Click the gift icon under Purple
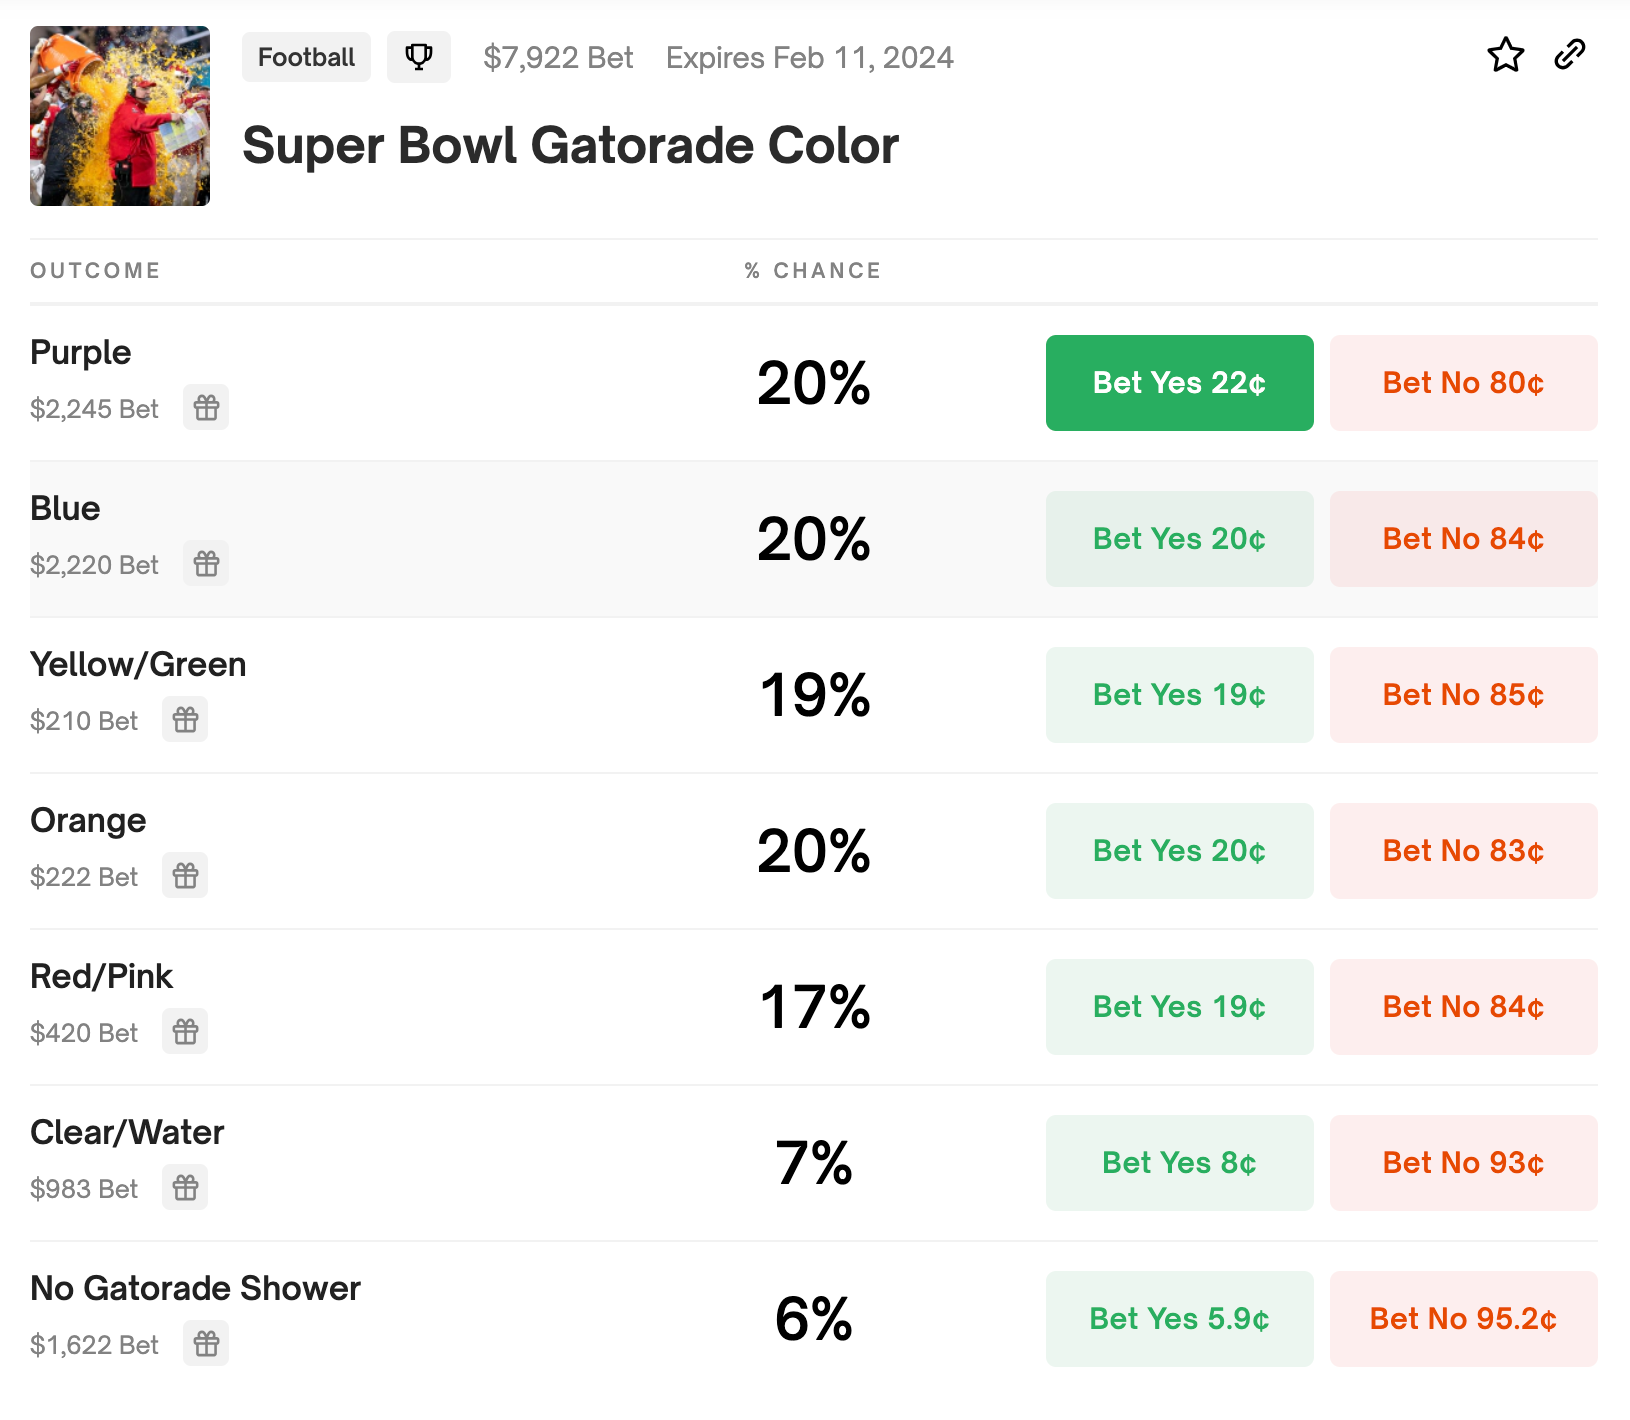 206,408
